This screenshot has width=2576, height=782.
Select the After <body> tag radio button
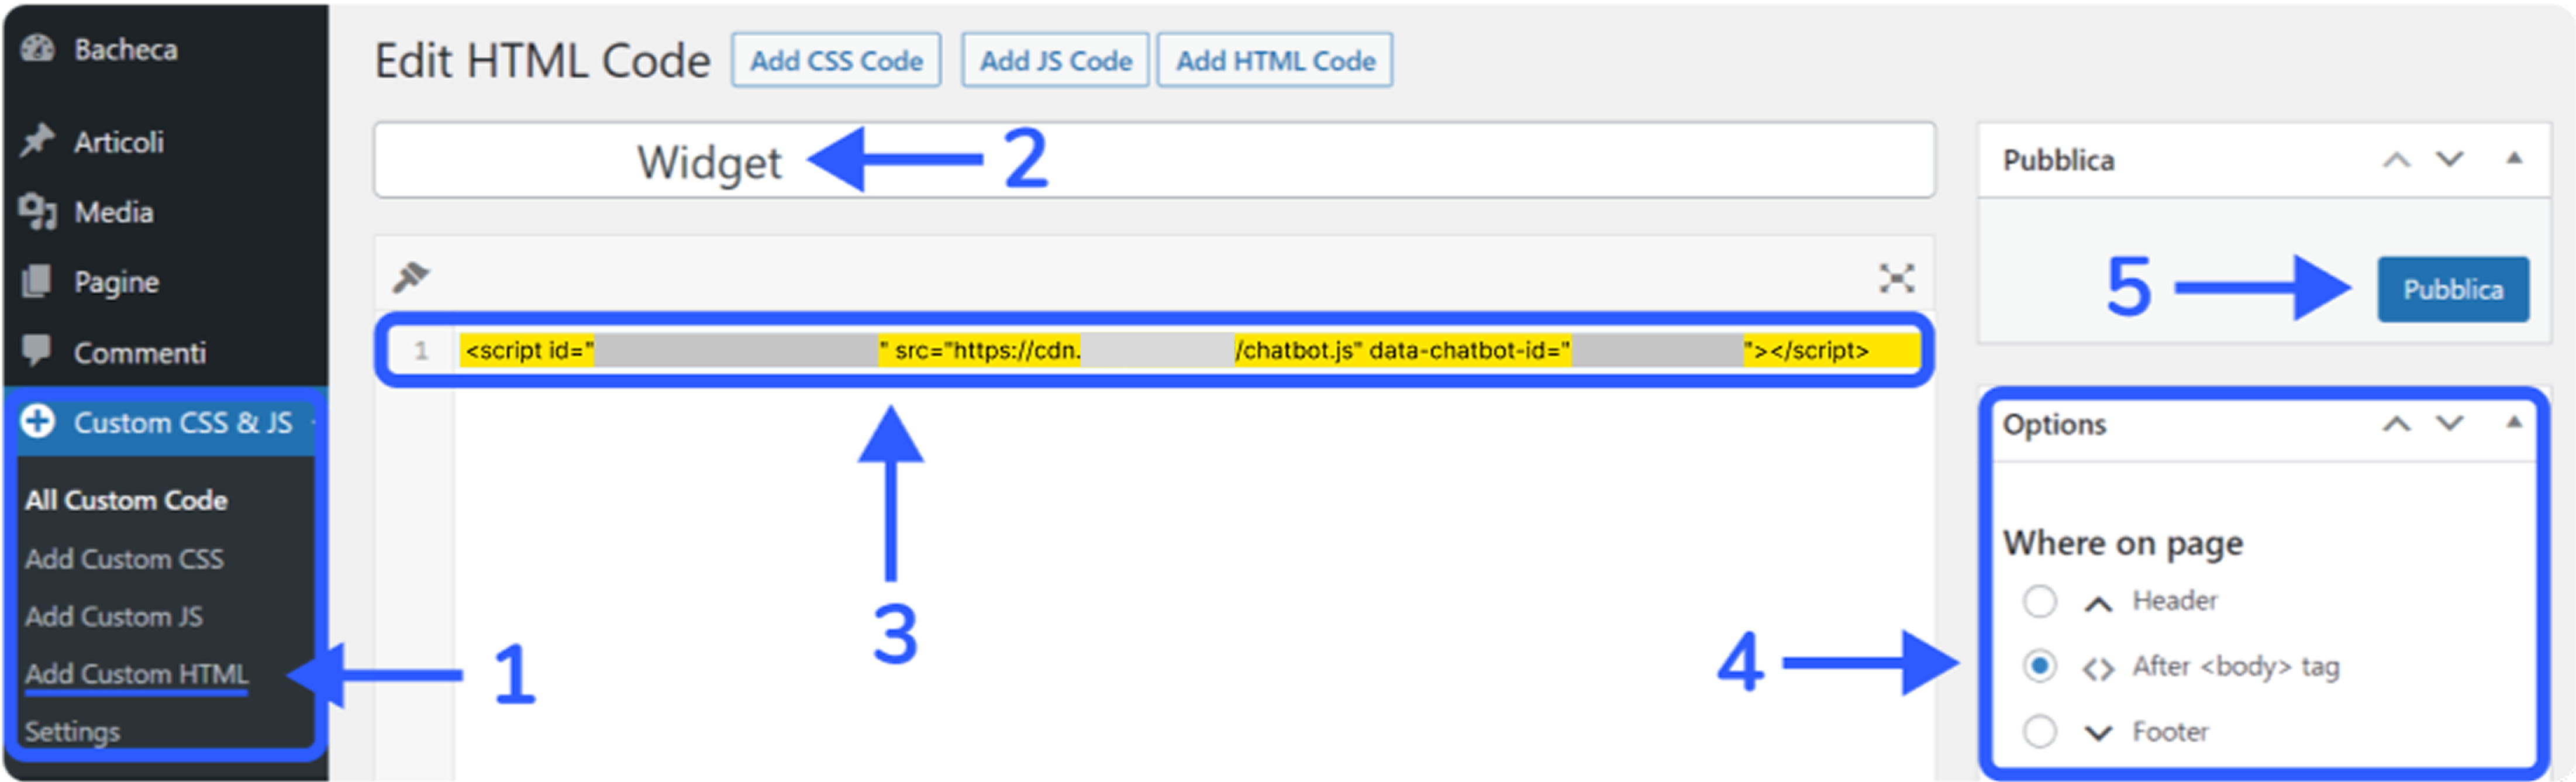(x=2039, y=666)
